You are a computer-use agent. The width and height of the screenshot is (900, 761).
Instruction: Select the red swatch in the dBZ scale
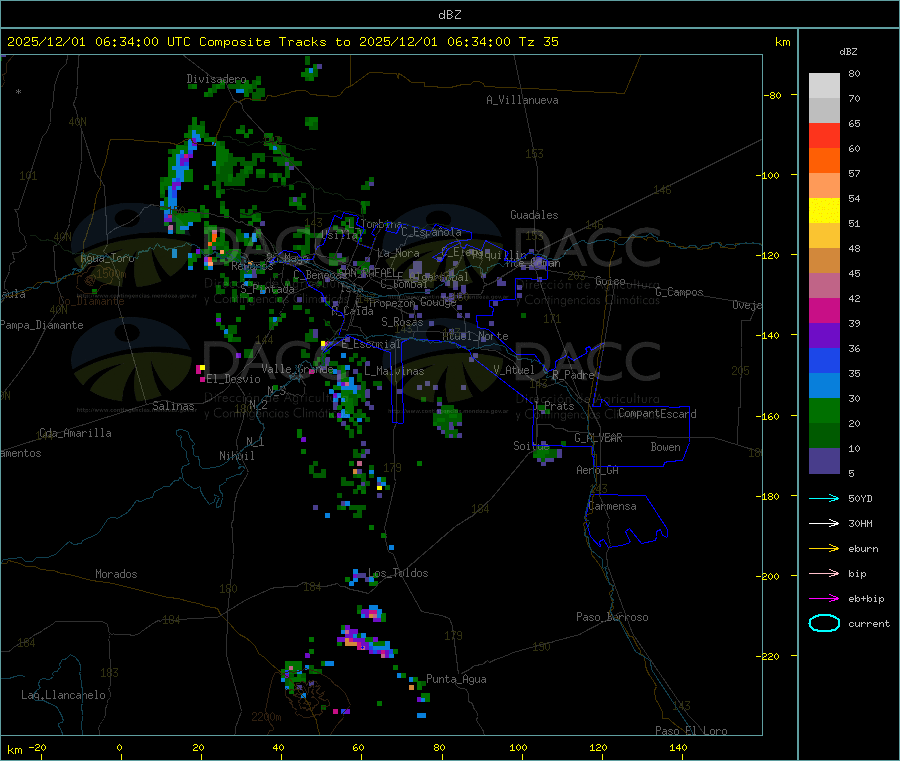(x=824, y=135)
